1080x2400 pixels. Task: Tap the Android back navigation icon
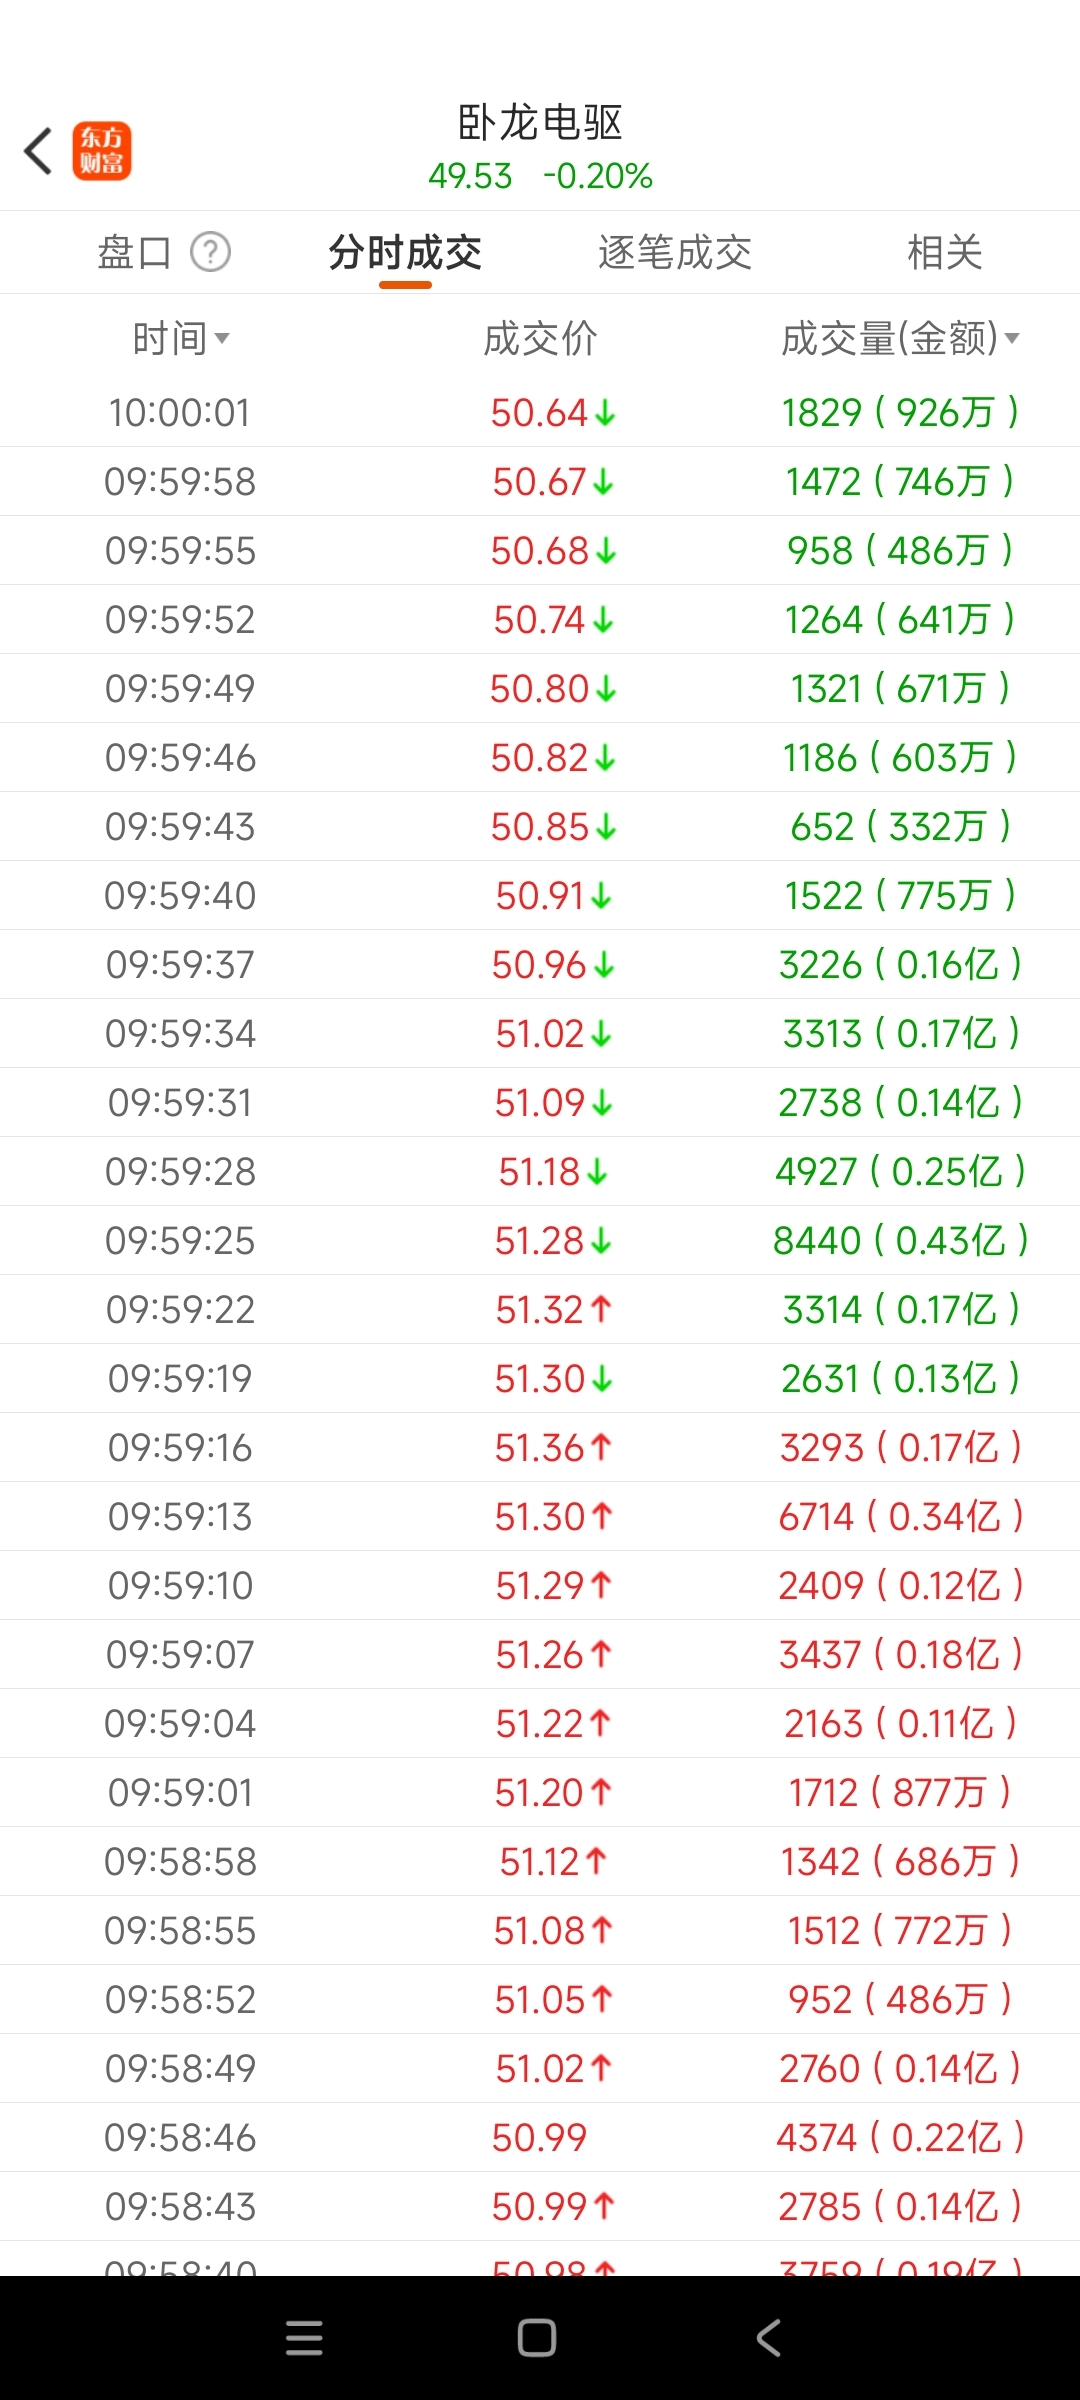(x=768, y=2338)
